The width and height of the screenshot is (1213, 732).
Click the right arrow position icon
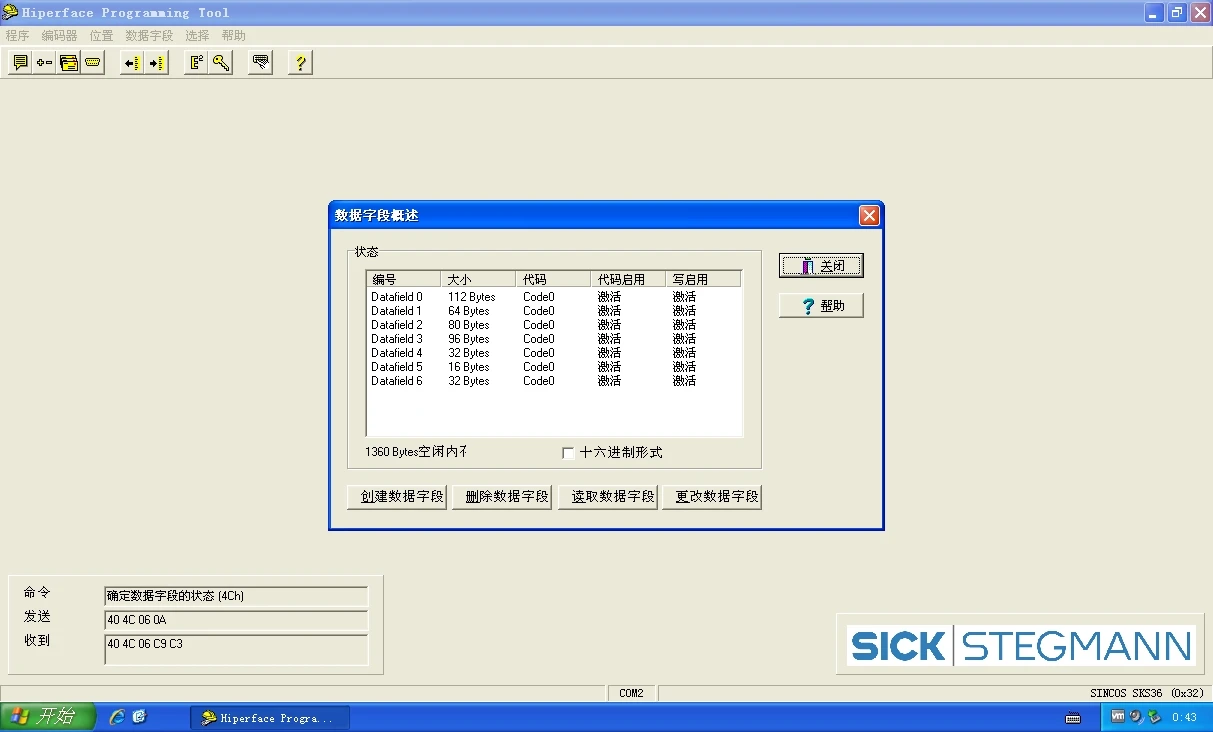(155, 62)
